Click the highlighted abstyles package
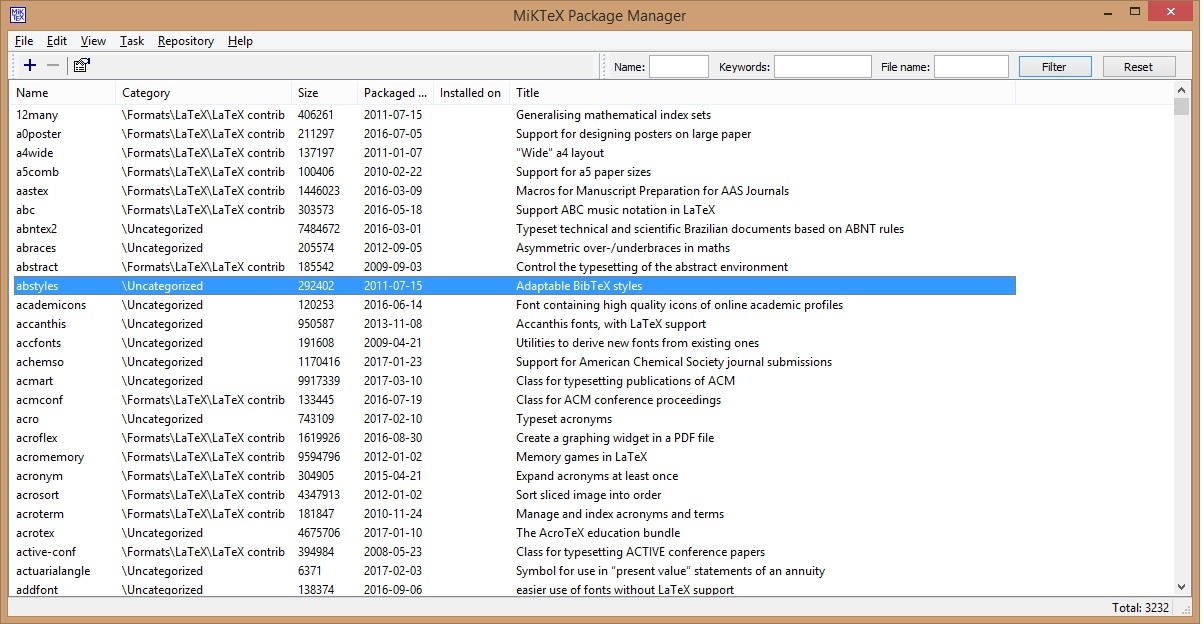Screen dimensions: 1203x624 click(514, 286)
